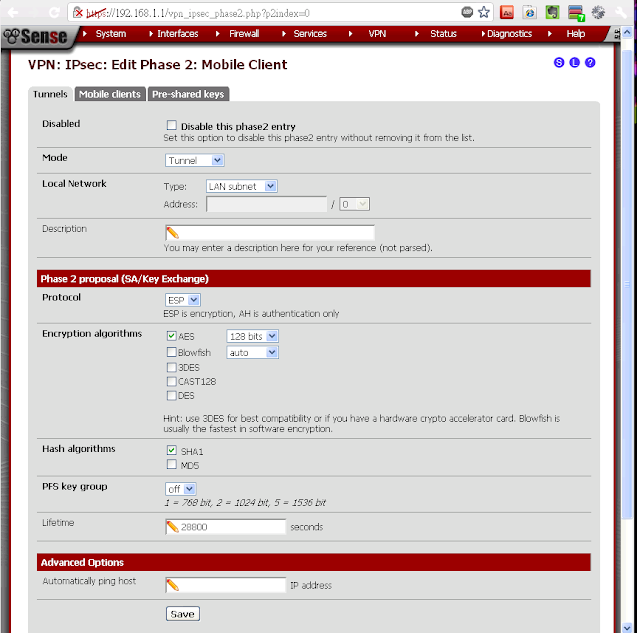Screen dimensions: 640x633
Task: Open Blowfish auto key length dropdown
Action: tap(253, 352)
